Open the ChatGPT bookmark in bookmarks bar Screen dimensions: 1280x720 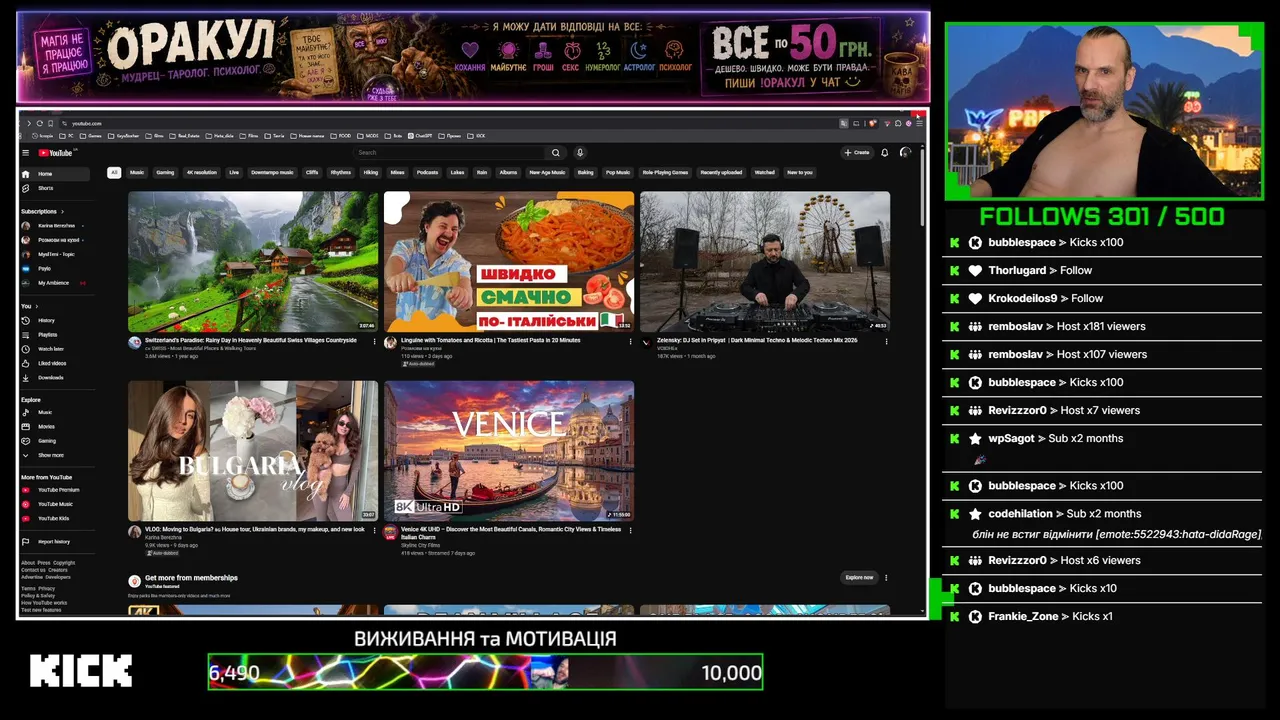pos(420,136)
